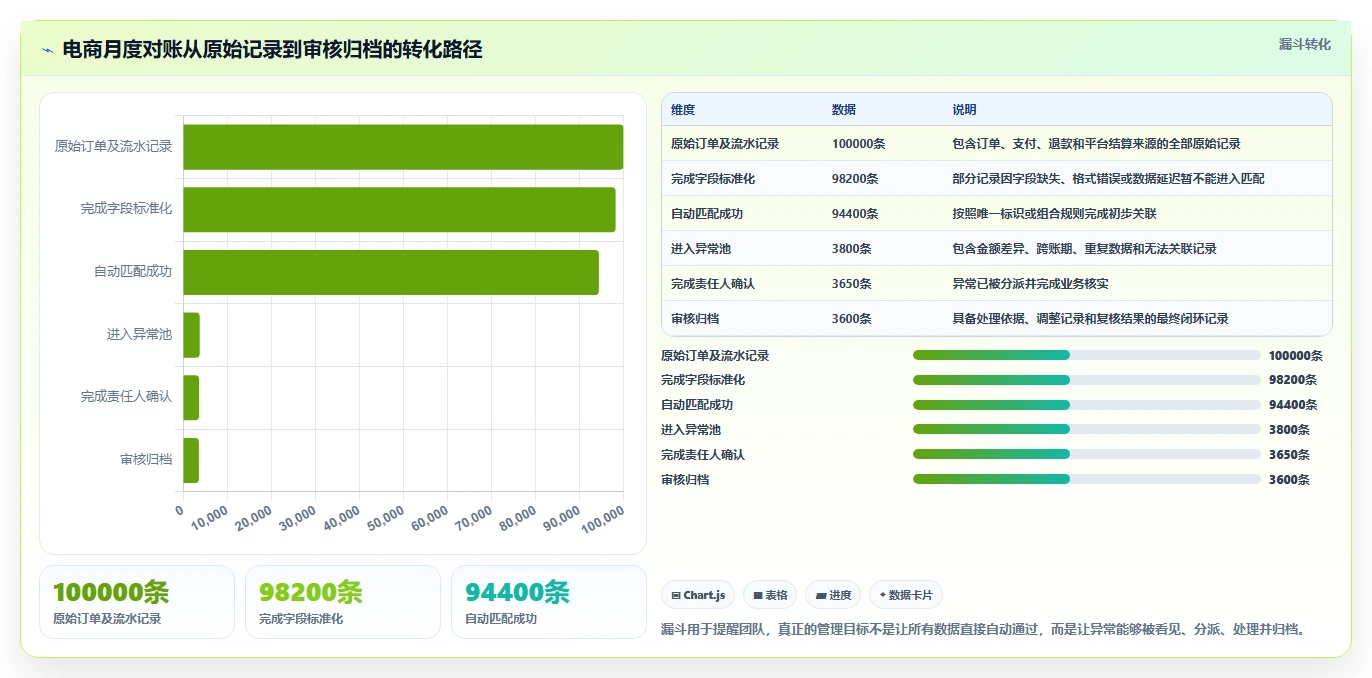The height and width of the screenshot is (678, 1372).
Task: Open the 98200条 data card
Action: pos(343,602)
